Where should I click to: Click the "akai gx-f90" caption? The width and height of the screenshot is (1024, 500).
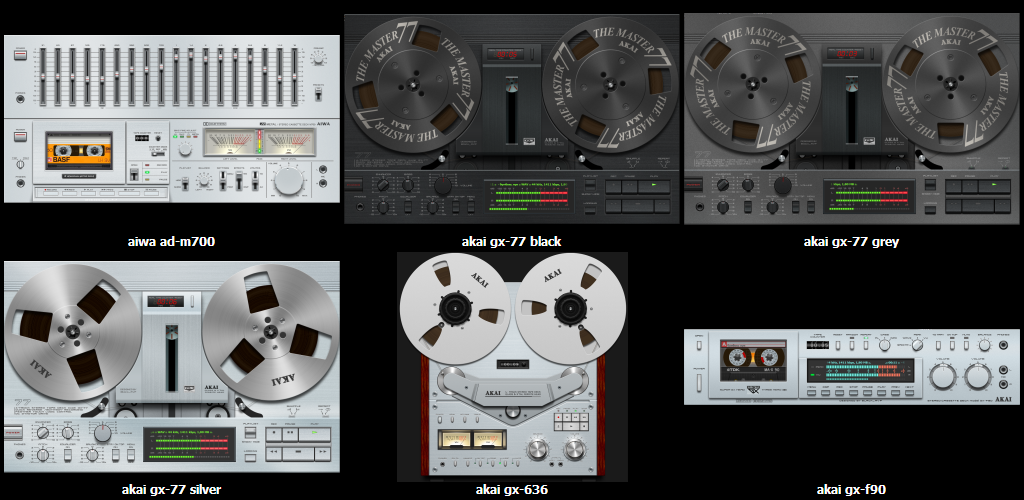coord(852,490)
